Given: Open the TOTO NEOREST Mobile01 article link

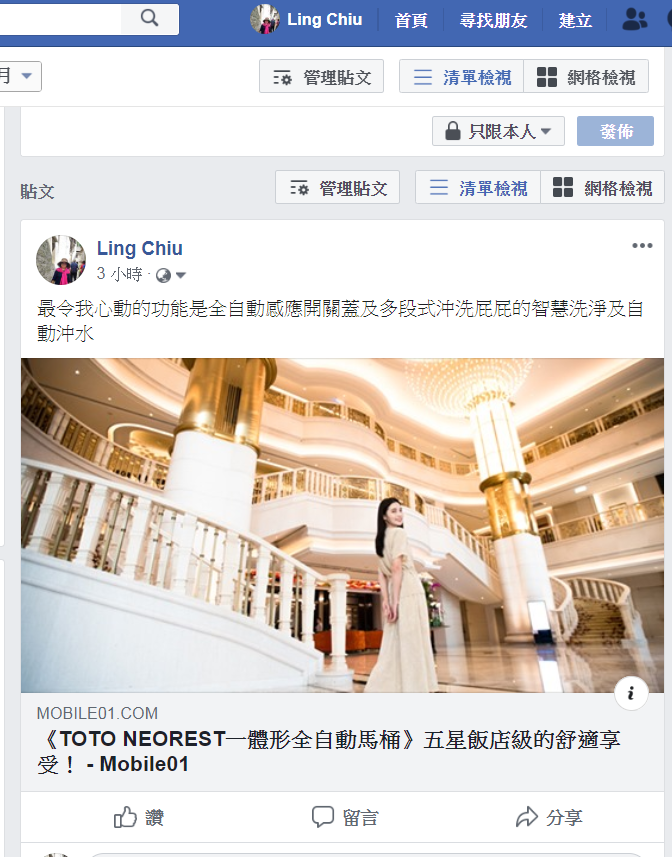Looking at the screenshot, I should tap(331, 751).
